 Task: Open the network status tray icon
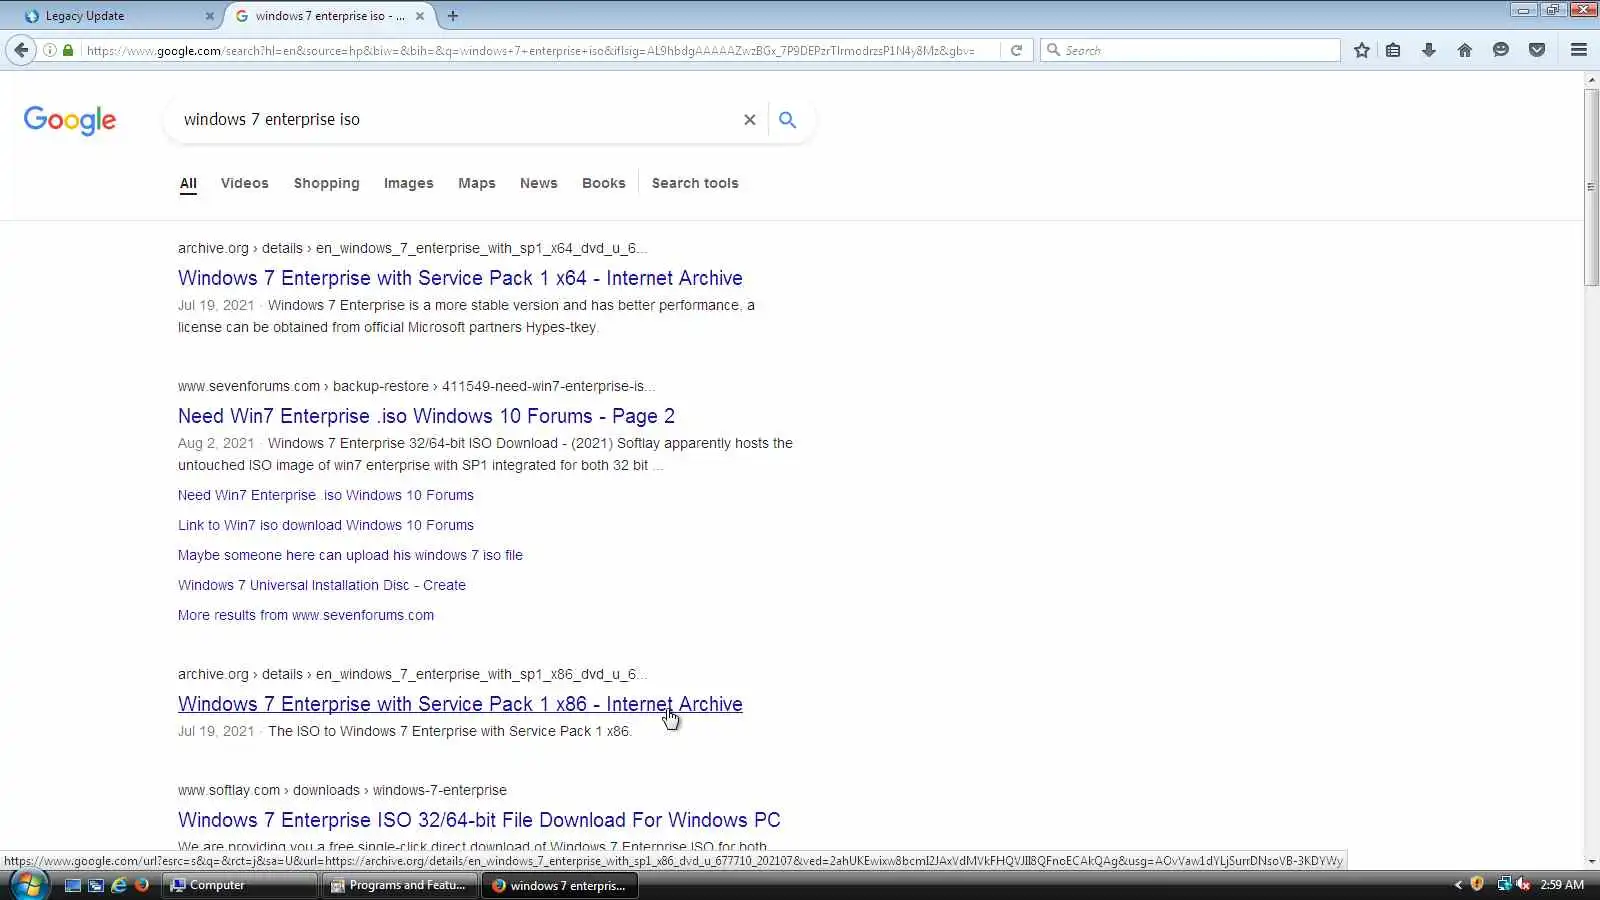pyautogui.click(x=1504, y=884)
